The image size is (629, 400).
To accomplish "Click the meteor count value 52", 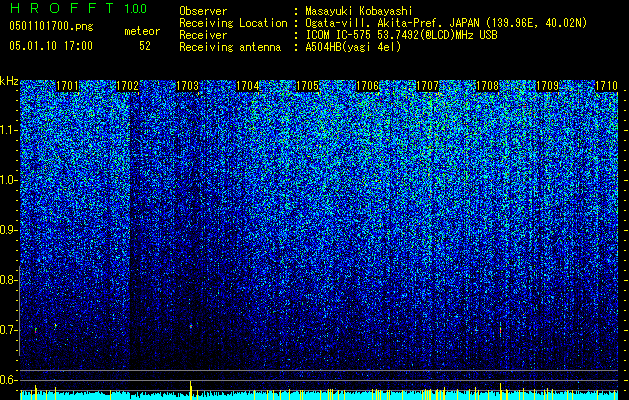I will click(x=145, y=46).
